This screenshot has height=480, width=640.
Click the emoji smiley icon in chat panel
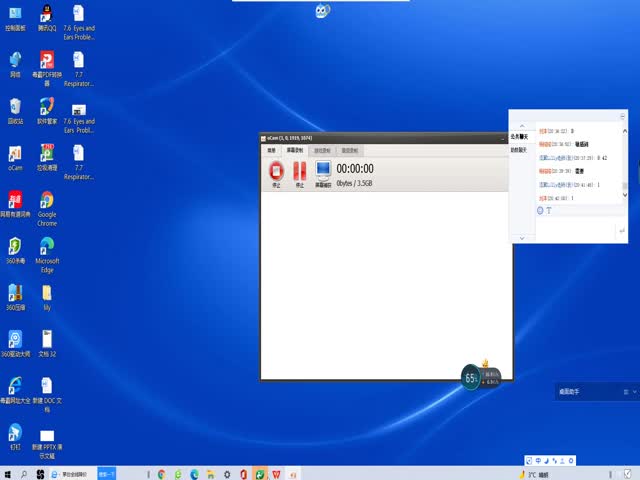pyautogui.click(x=540, y=211)
